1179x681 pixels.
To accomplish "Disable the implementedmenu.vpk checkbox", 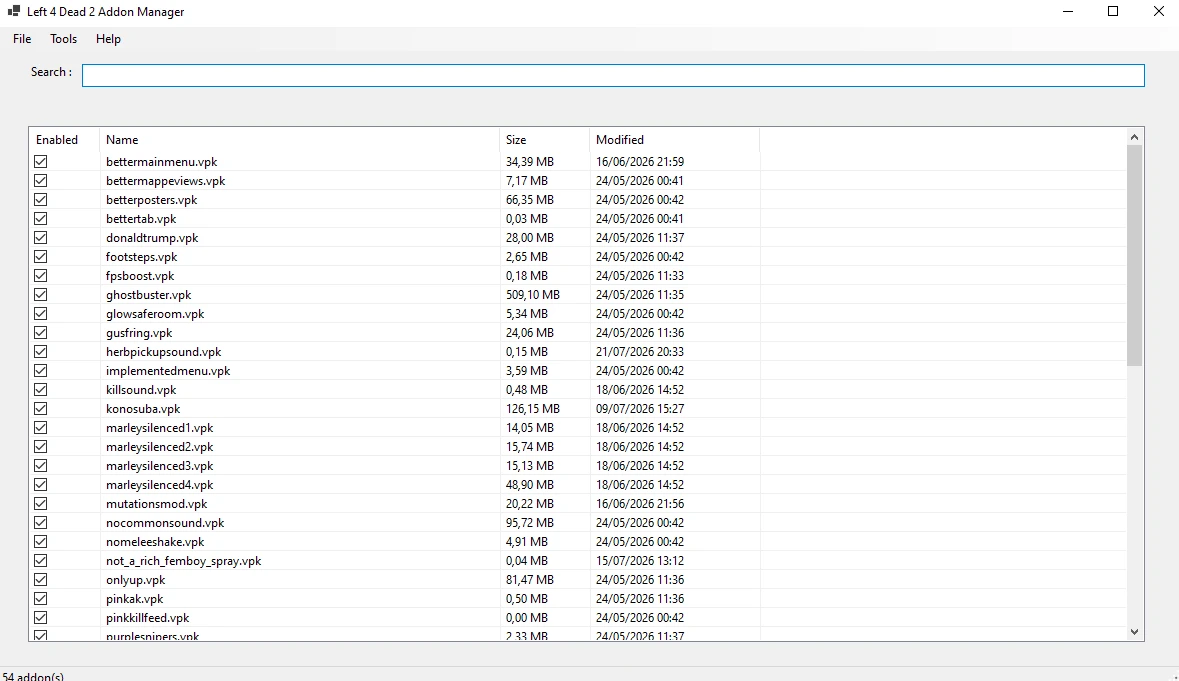I will [41, 371].
